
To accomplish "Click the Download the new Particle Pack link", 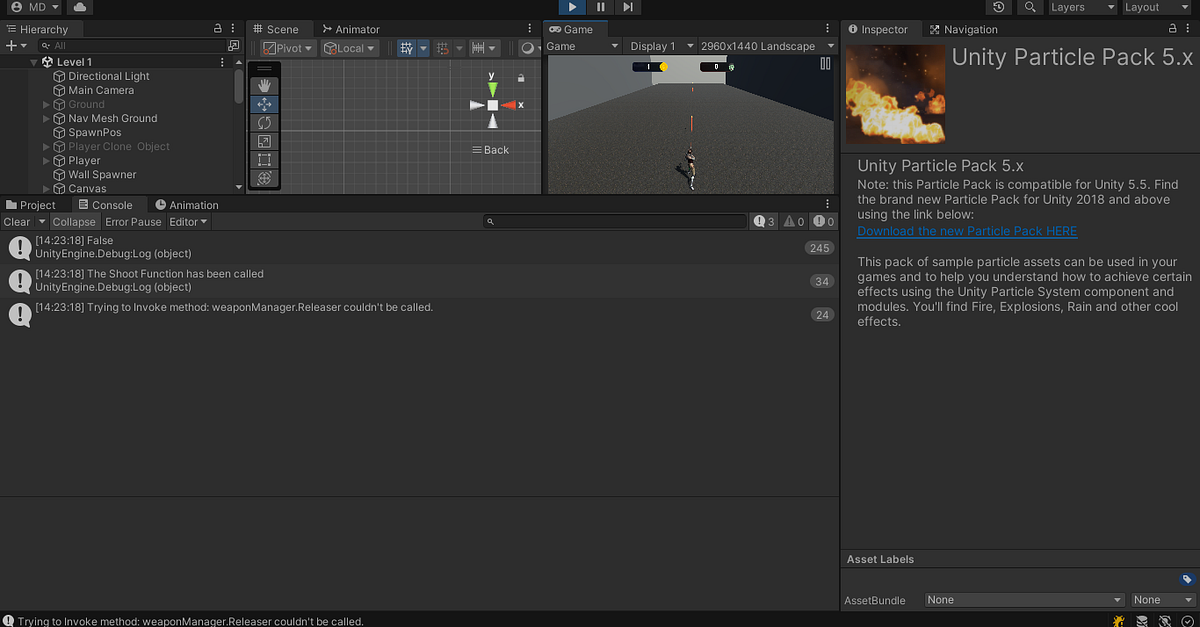I will coord(966,231).
